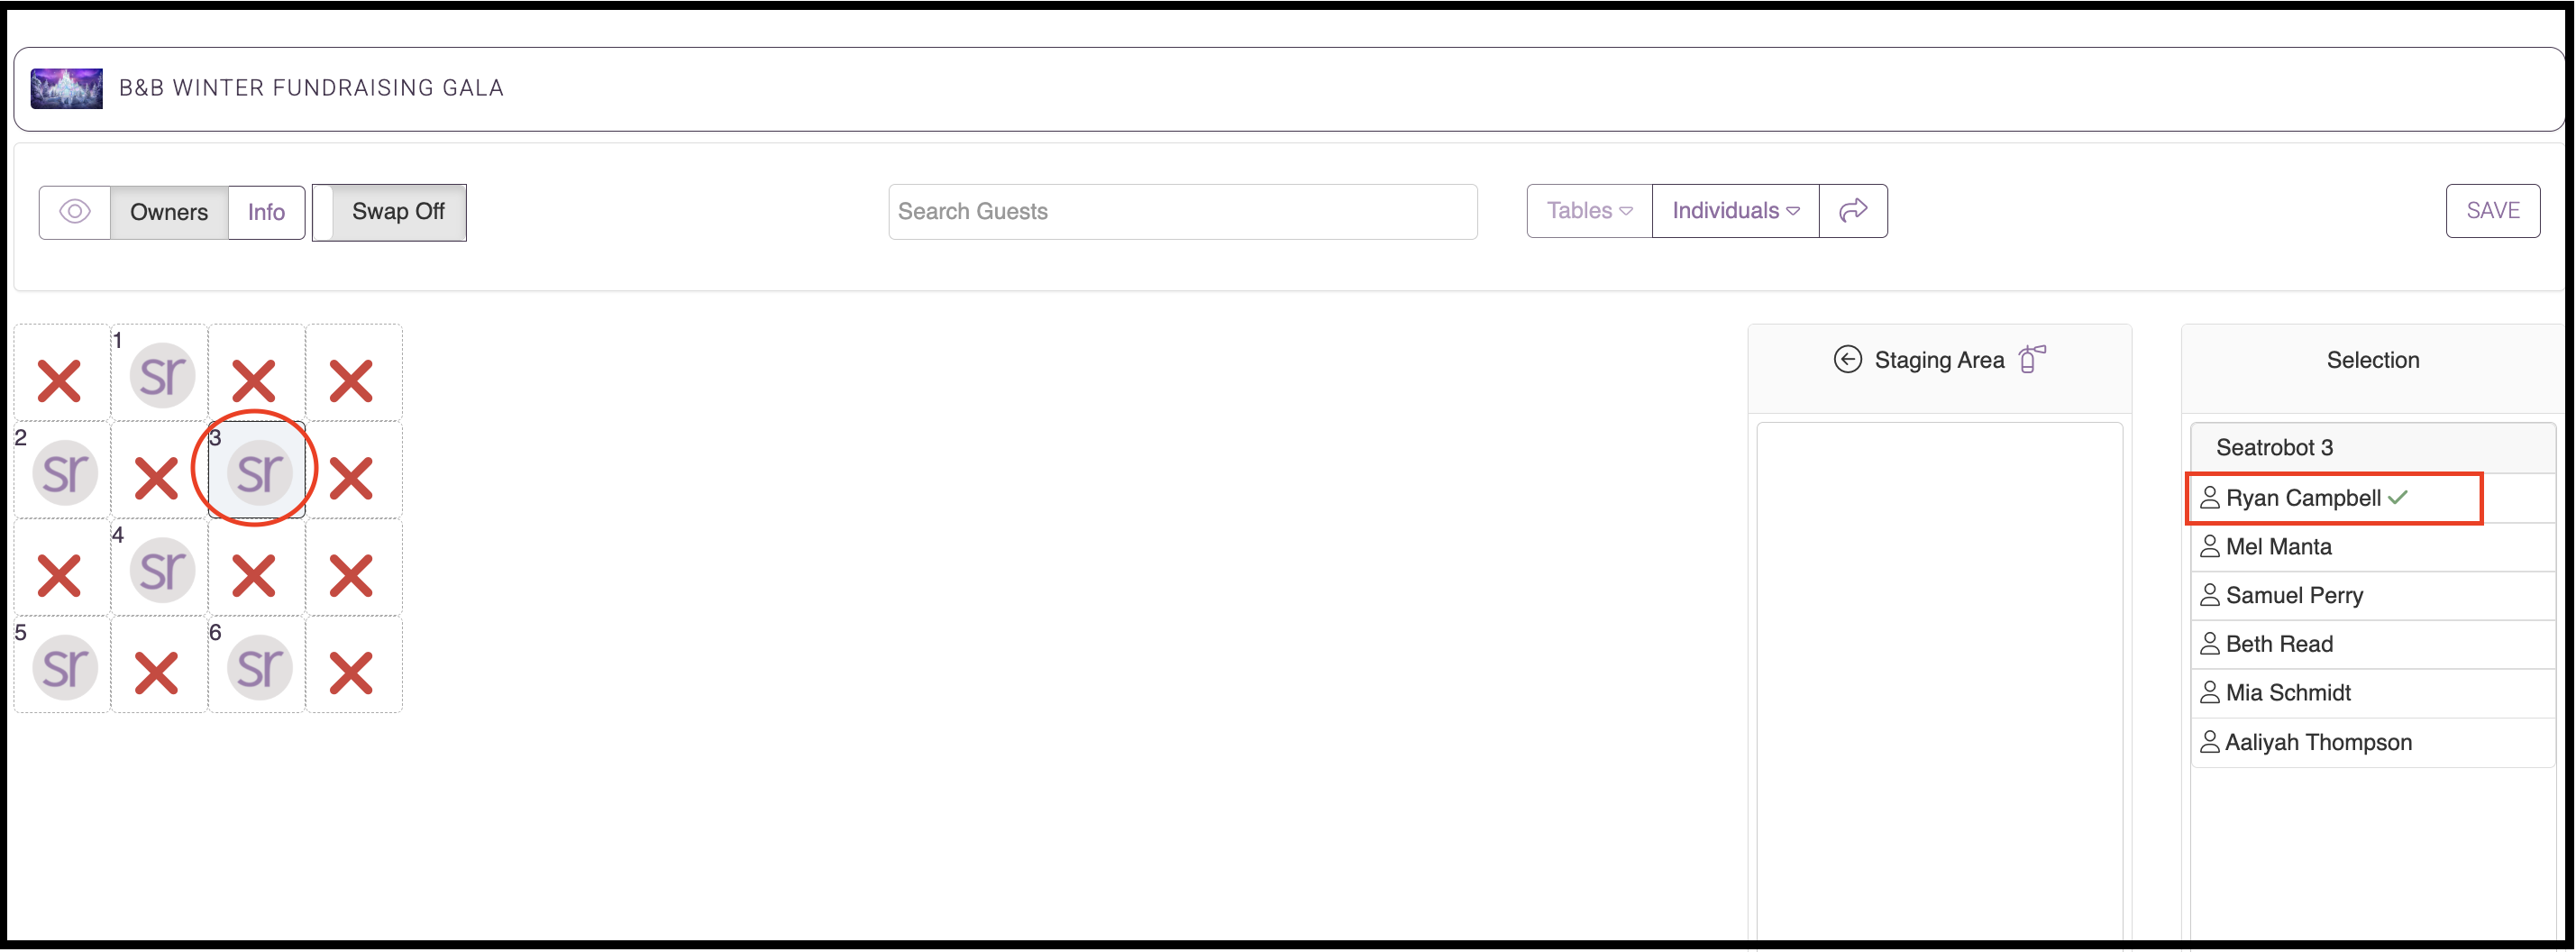Select Seatrobot table 1 icon
The width and height of the screenshot is (2576, 952).
162,375
